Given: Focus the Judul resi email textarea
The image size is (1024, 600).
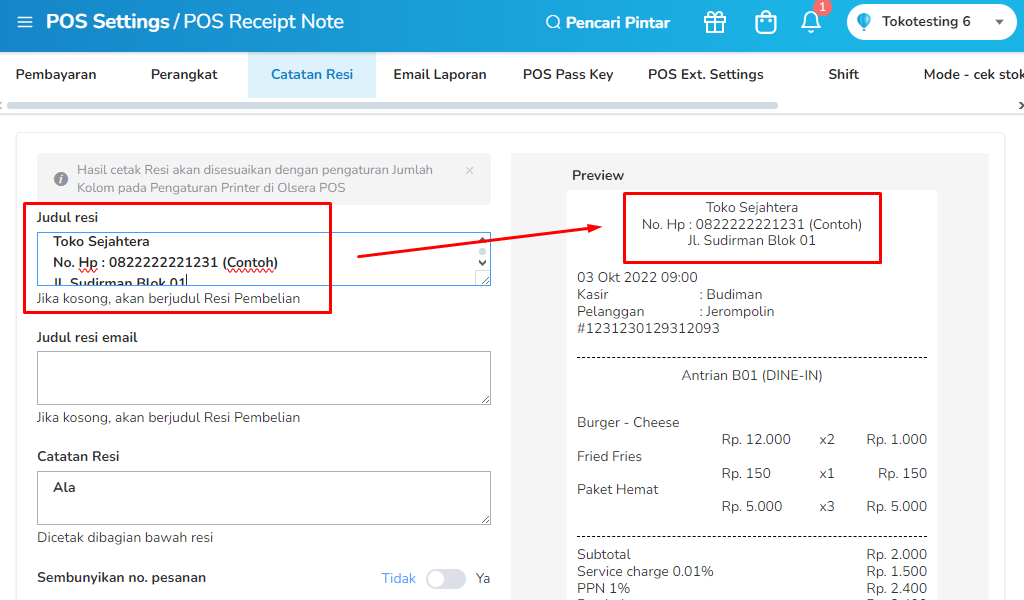Looking at the screenshot, I should [x=264, y=378].
